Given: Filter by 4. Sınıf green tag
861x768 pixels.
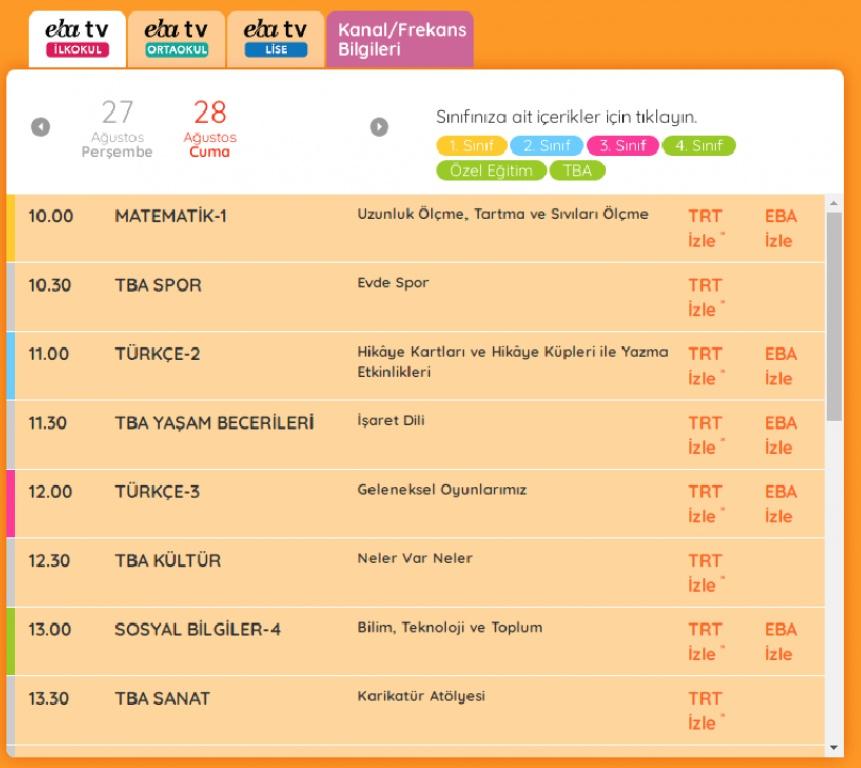Looking at the screenshot, I should [x=698, y=146].
